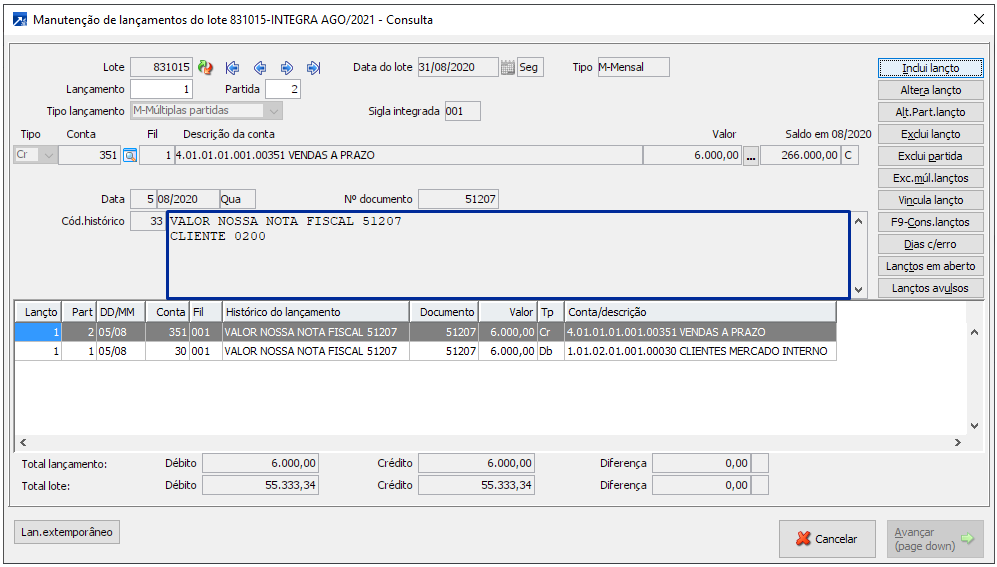
Task: Click account search icon next to Conta
Action: pos(129,156)
